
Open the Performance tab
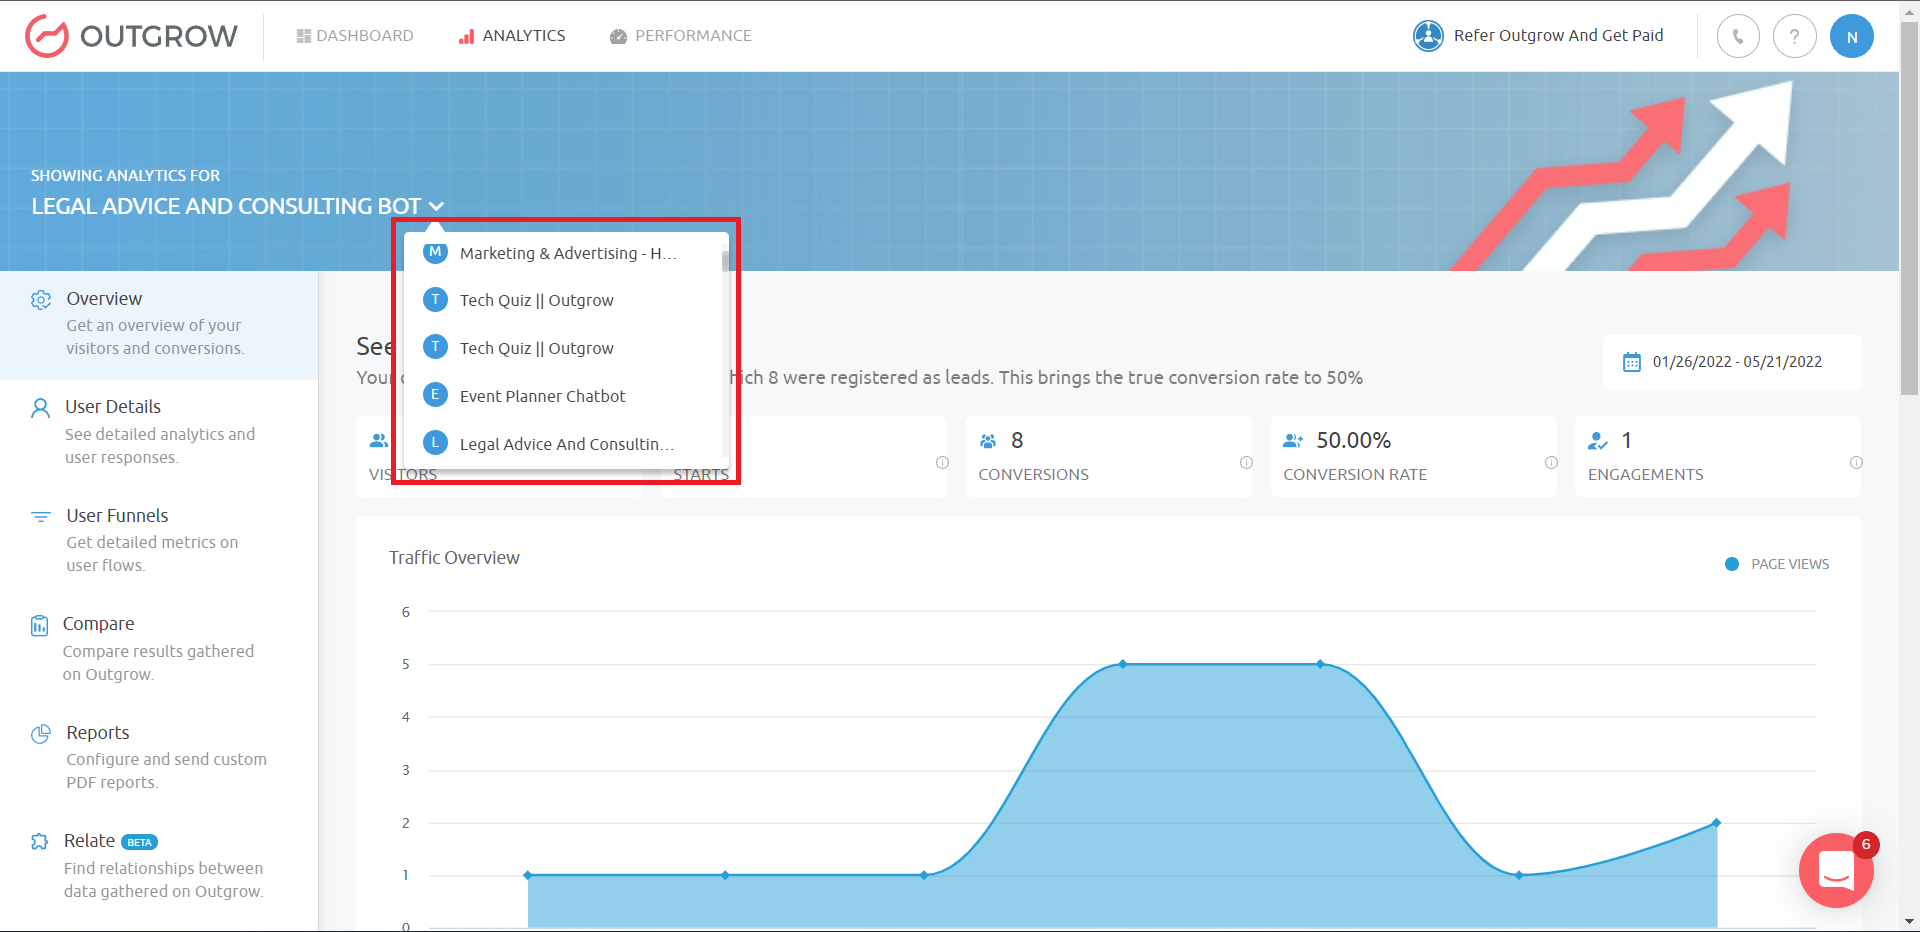click(681, 36)
